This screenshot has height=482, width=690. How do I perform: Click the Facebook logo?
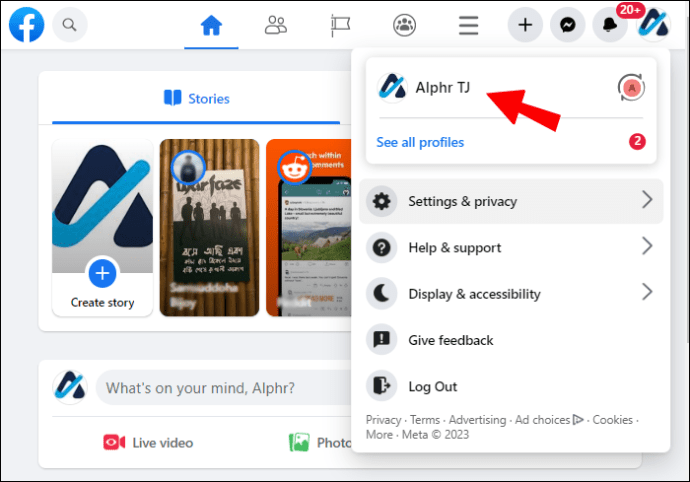tap(26, 25)
